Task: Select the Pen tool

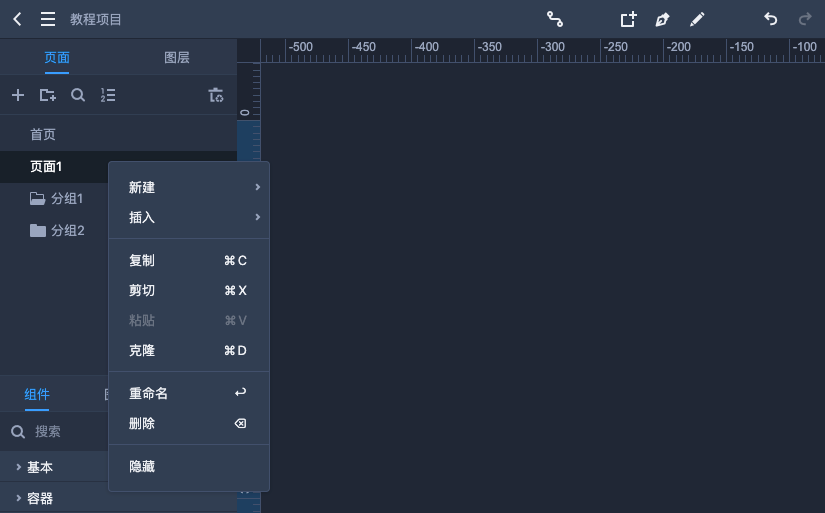Action: (x=662, y=19)
